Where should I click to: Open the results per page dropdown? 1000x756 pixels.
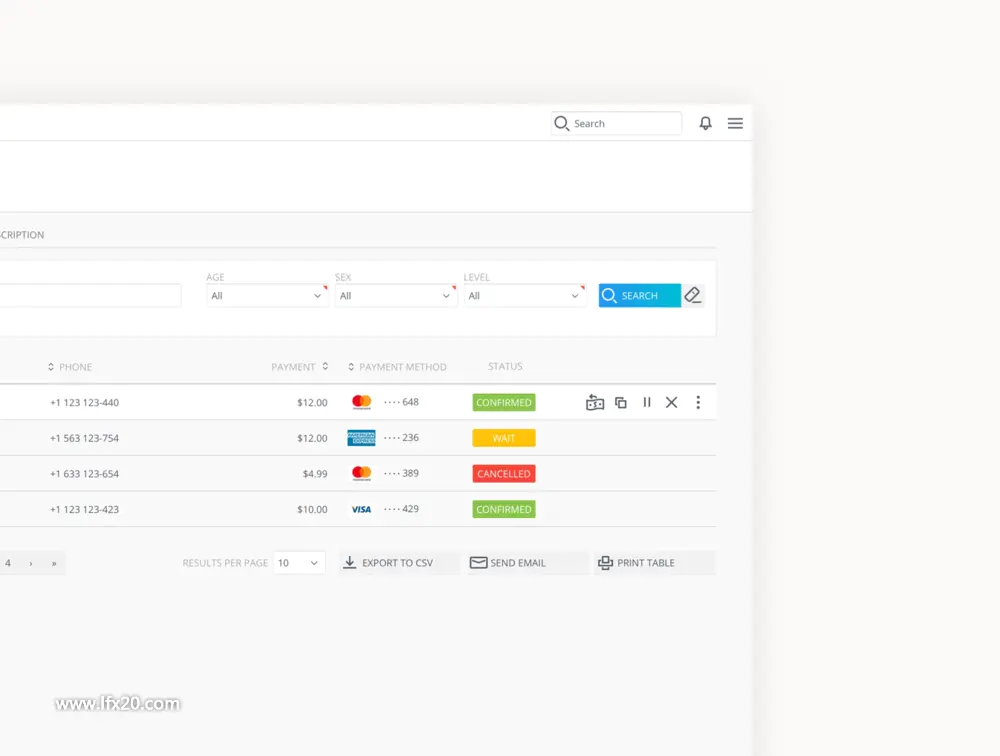click(x=299, y=563)
